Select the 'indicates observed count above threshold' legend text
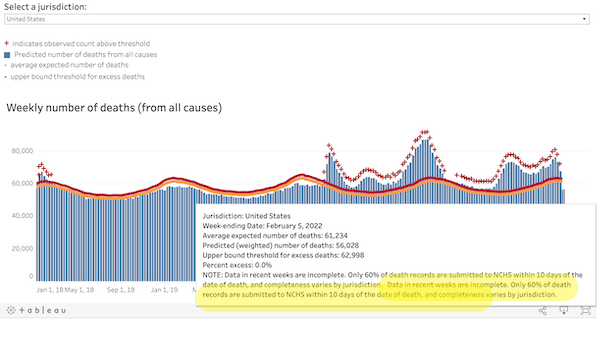Image resolution: width=600 pixels, height=364 pixels. pos(81,44)
